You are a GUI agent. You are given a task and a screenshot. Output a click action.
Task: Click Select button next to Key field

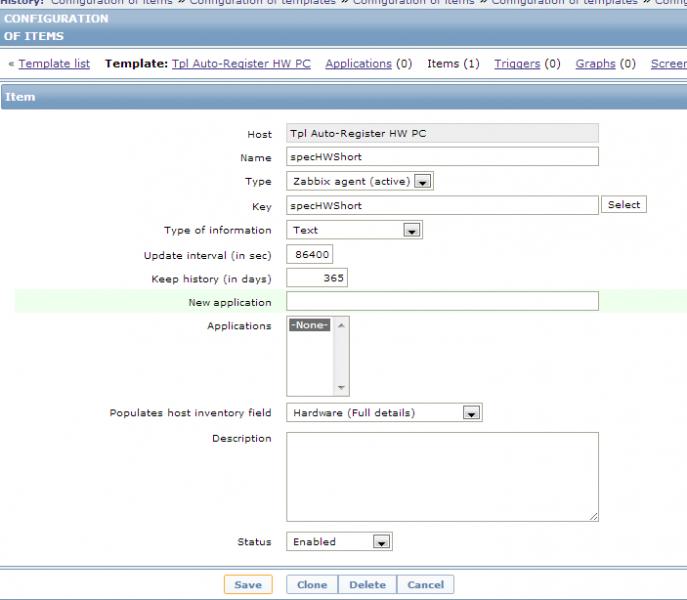(x=623, y=205)
